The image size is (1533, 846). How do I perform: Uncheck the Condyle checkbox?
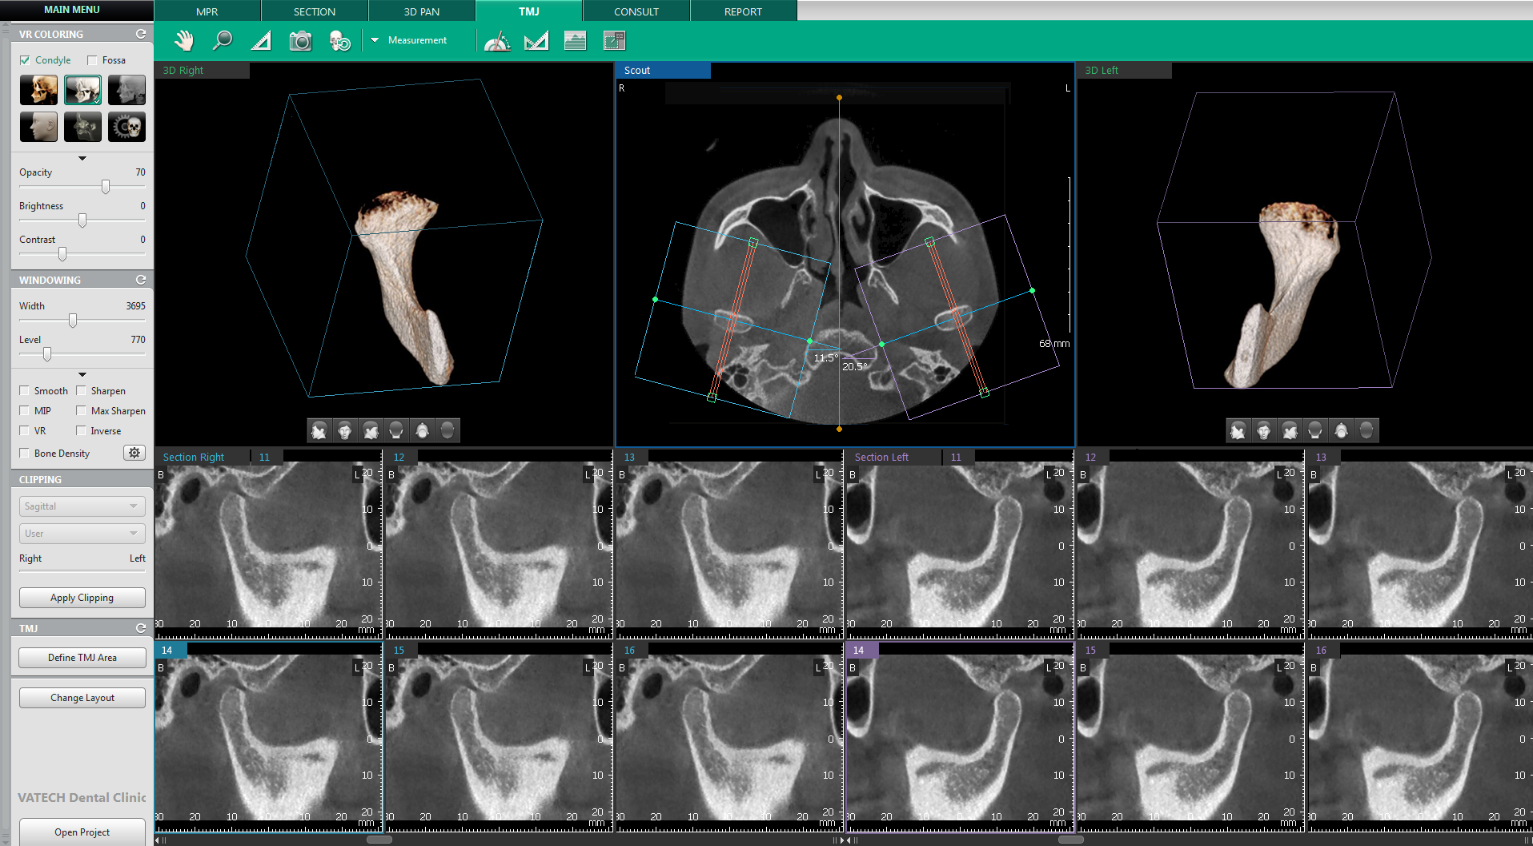(25, 60)
